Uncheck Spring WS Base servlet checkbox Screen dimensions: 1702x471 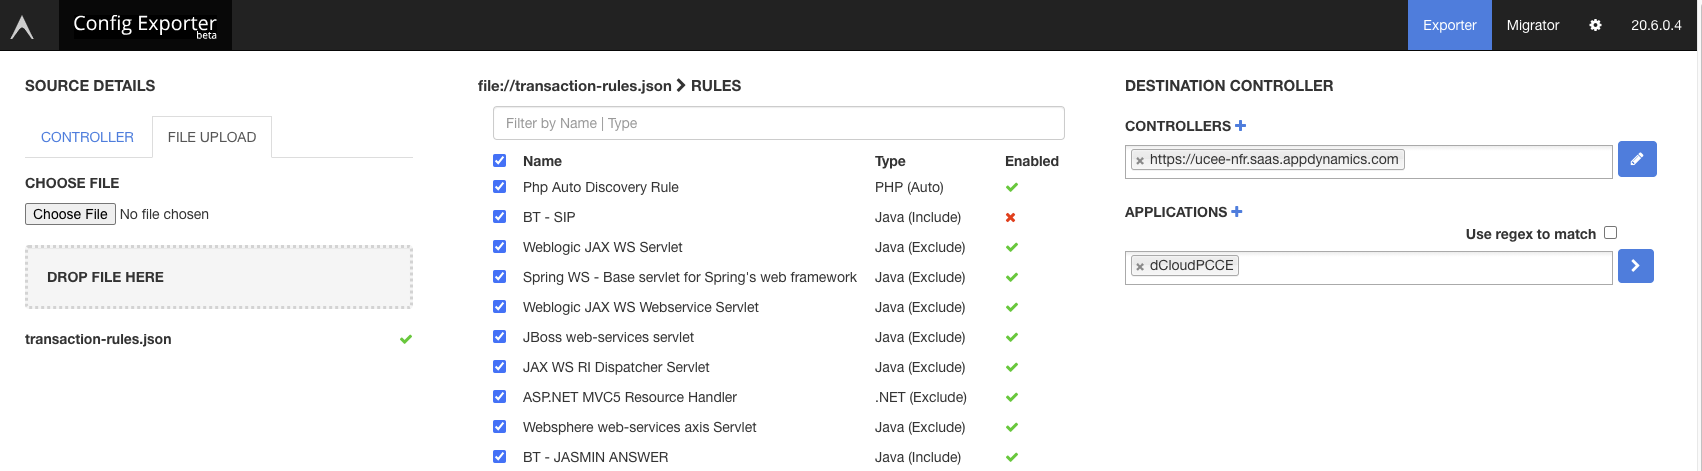500,276
